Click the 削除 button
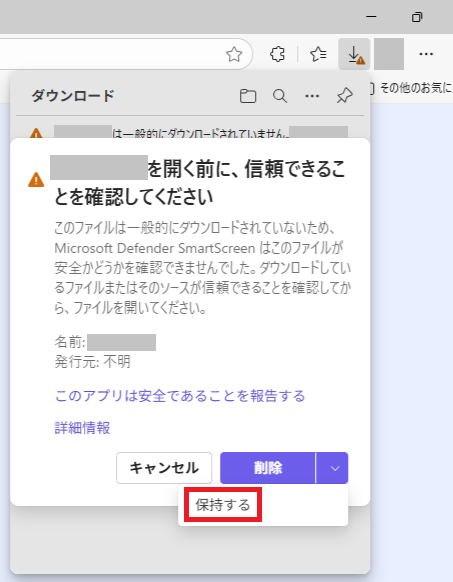Image resolution: width=453 pixels, height=582 pixels. point(268,468)
